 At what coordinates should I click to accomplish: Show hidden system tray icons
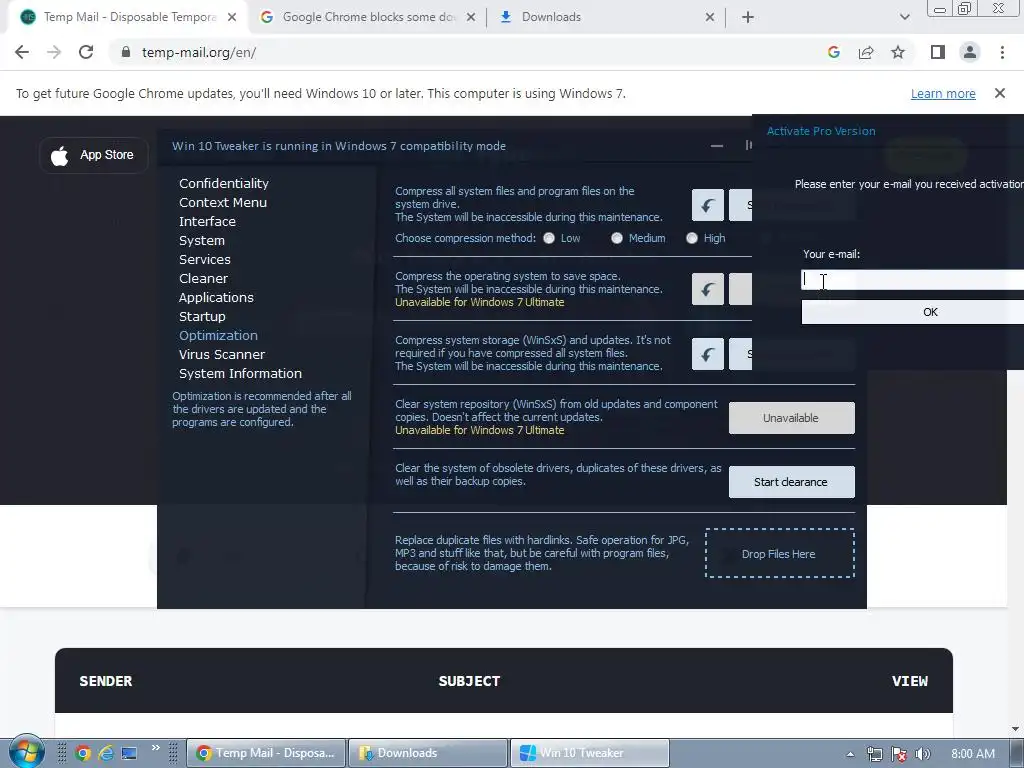click(850, 754)
